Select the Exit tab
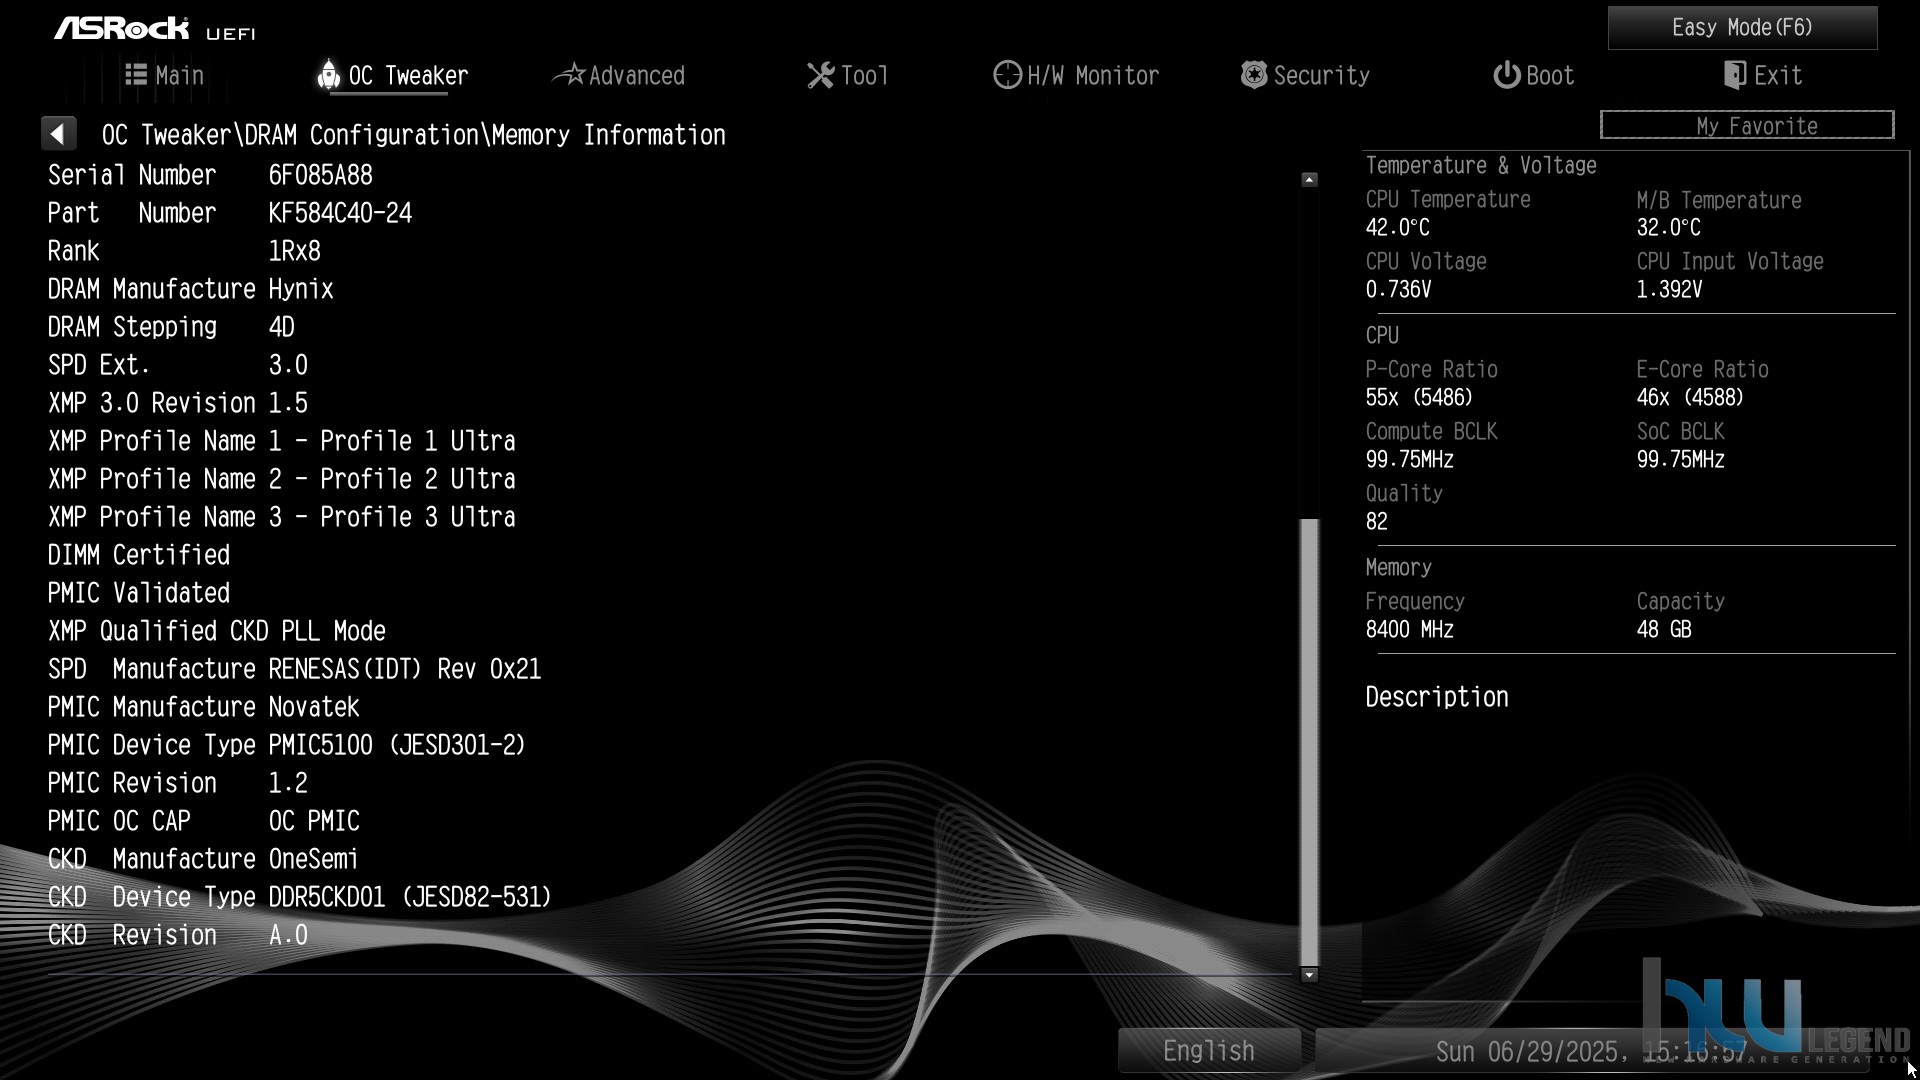1920x1080 pixels. tap(1763, 75)
